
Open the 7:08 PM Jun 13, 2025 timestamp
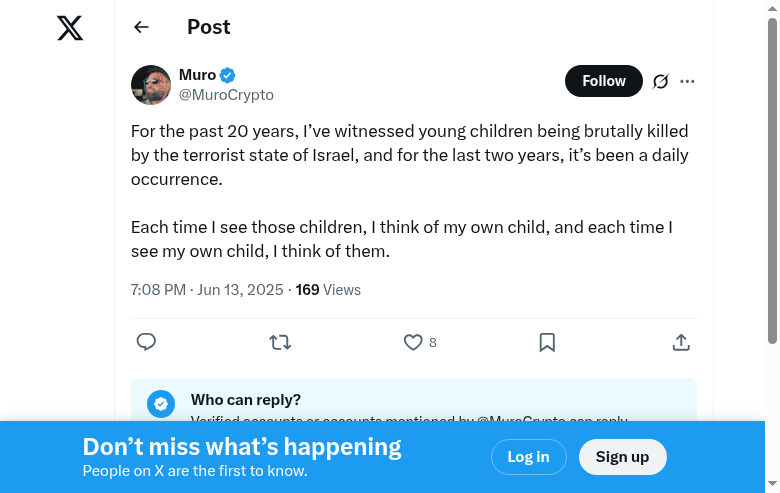tap(207, 290)
